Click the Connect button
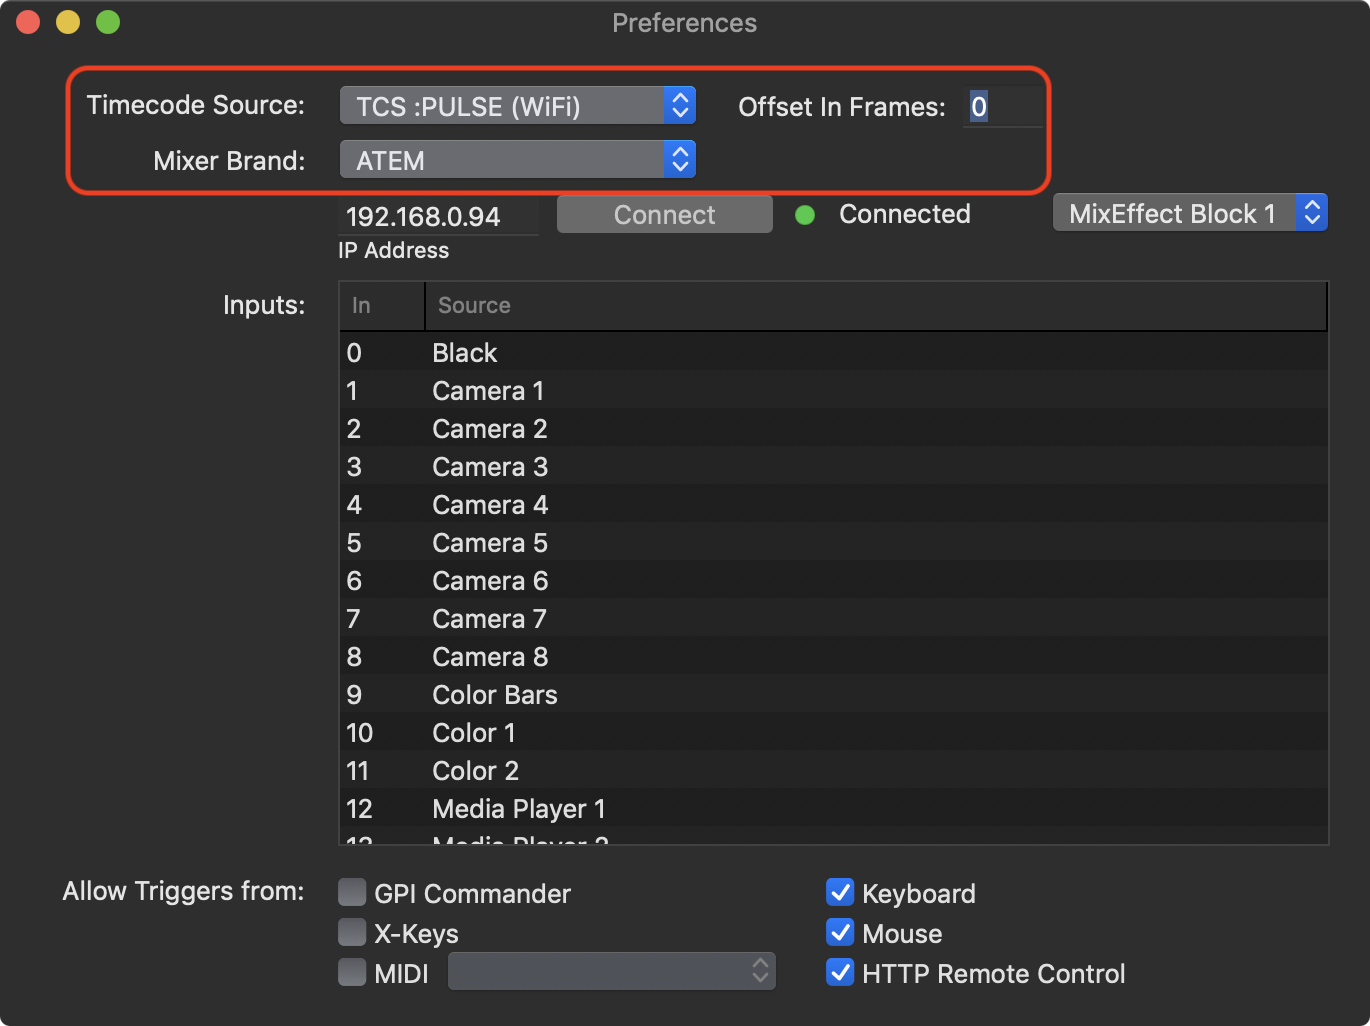The image size is (1370, 1026). [664, 215]
